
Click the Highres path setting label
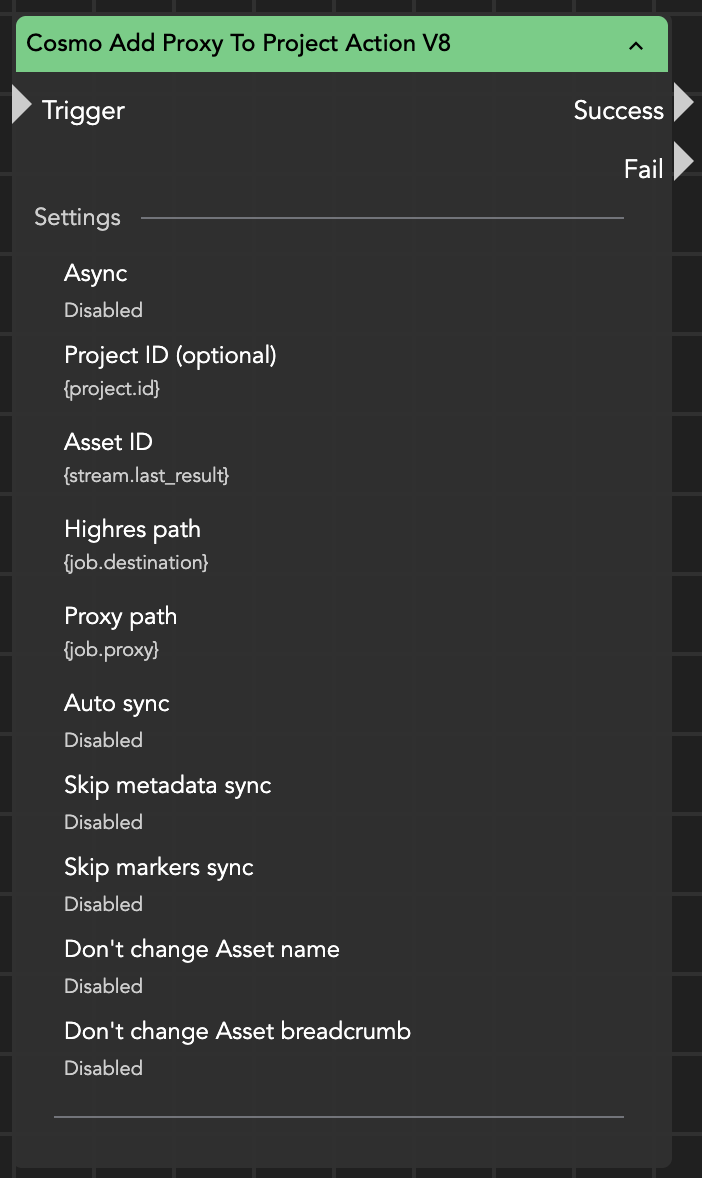(x=132, y=529)
